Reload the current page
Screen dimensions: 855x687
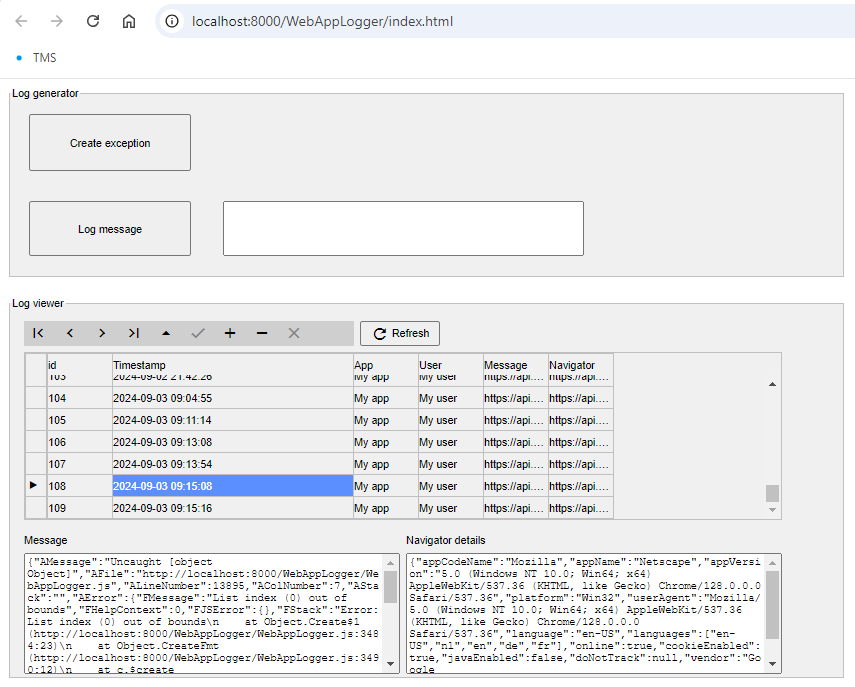pos(93,21)
